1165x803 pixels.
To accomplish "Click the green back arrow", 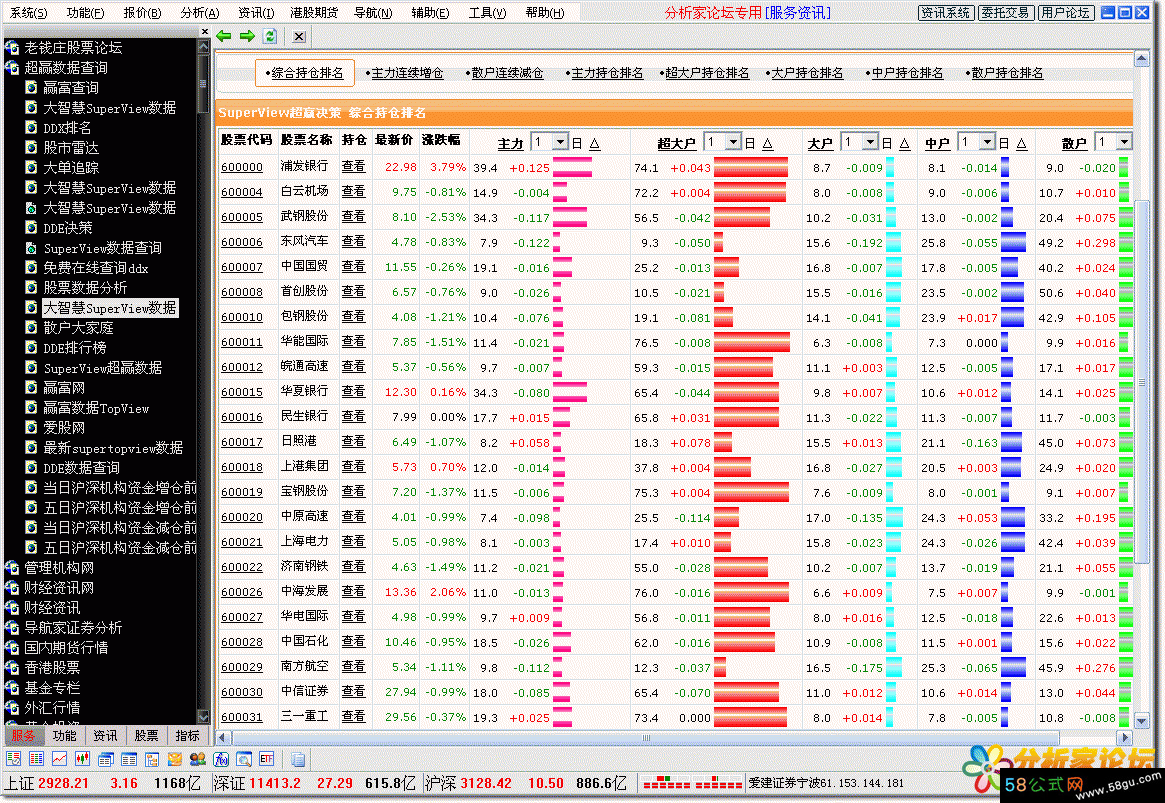I will [224, 36].
